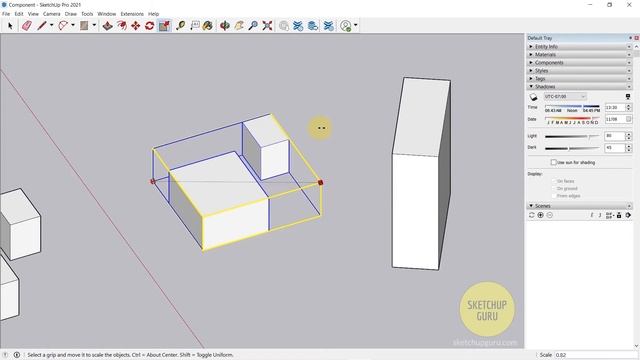Open the Window menu
This screenshot has width=640, height=360.
pyautogui.click(x=107, y=14)
